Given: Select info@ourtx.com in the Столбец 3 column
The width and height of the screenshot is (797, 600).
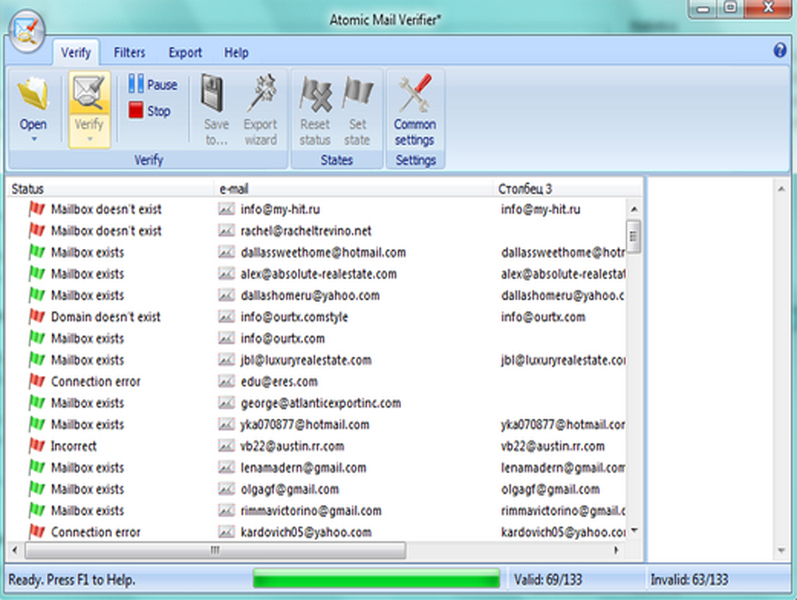Looking at the screenshot, I should click(x=543, y=317).
